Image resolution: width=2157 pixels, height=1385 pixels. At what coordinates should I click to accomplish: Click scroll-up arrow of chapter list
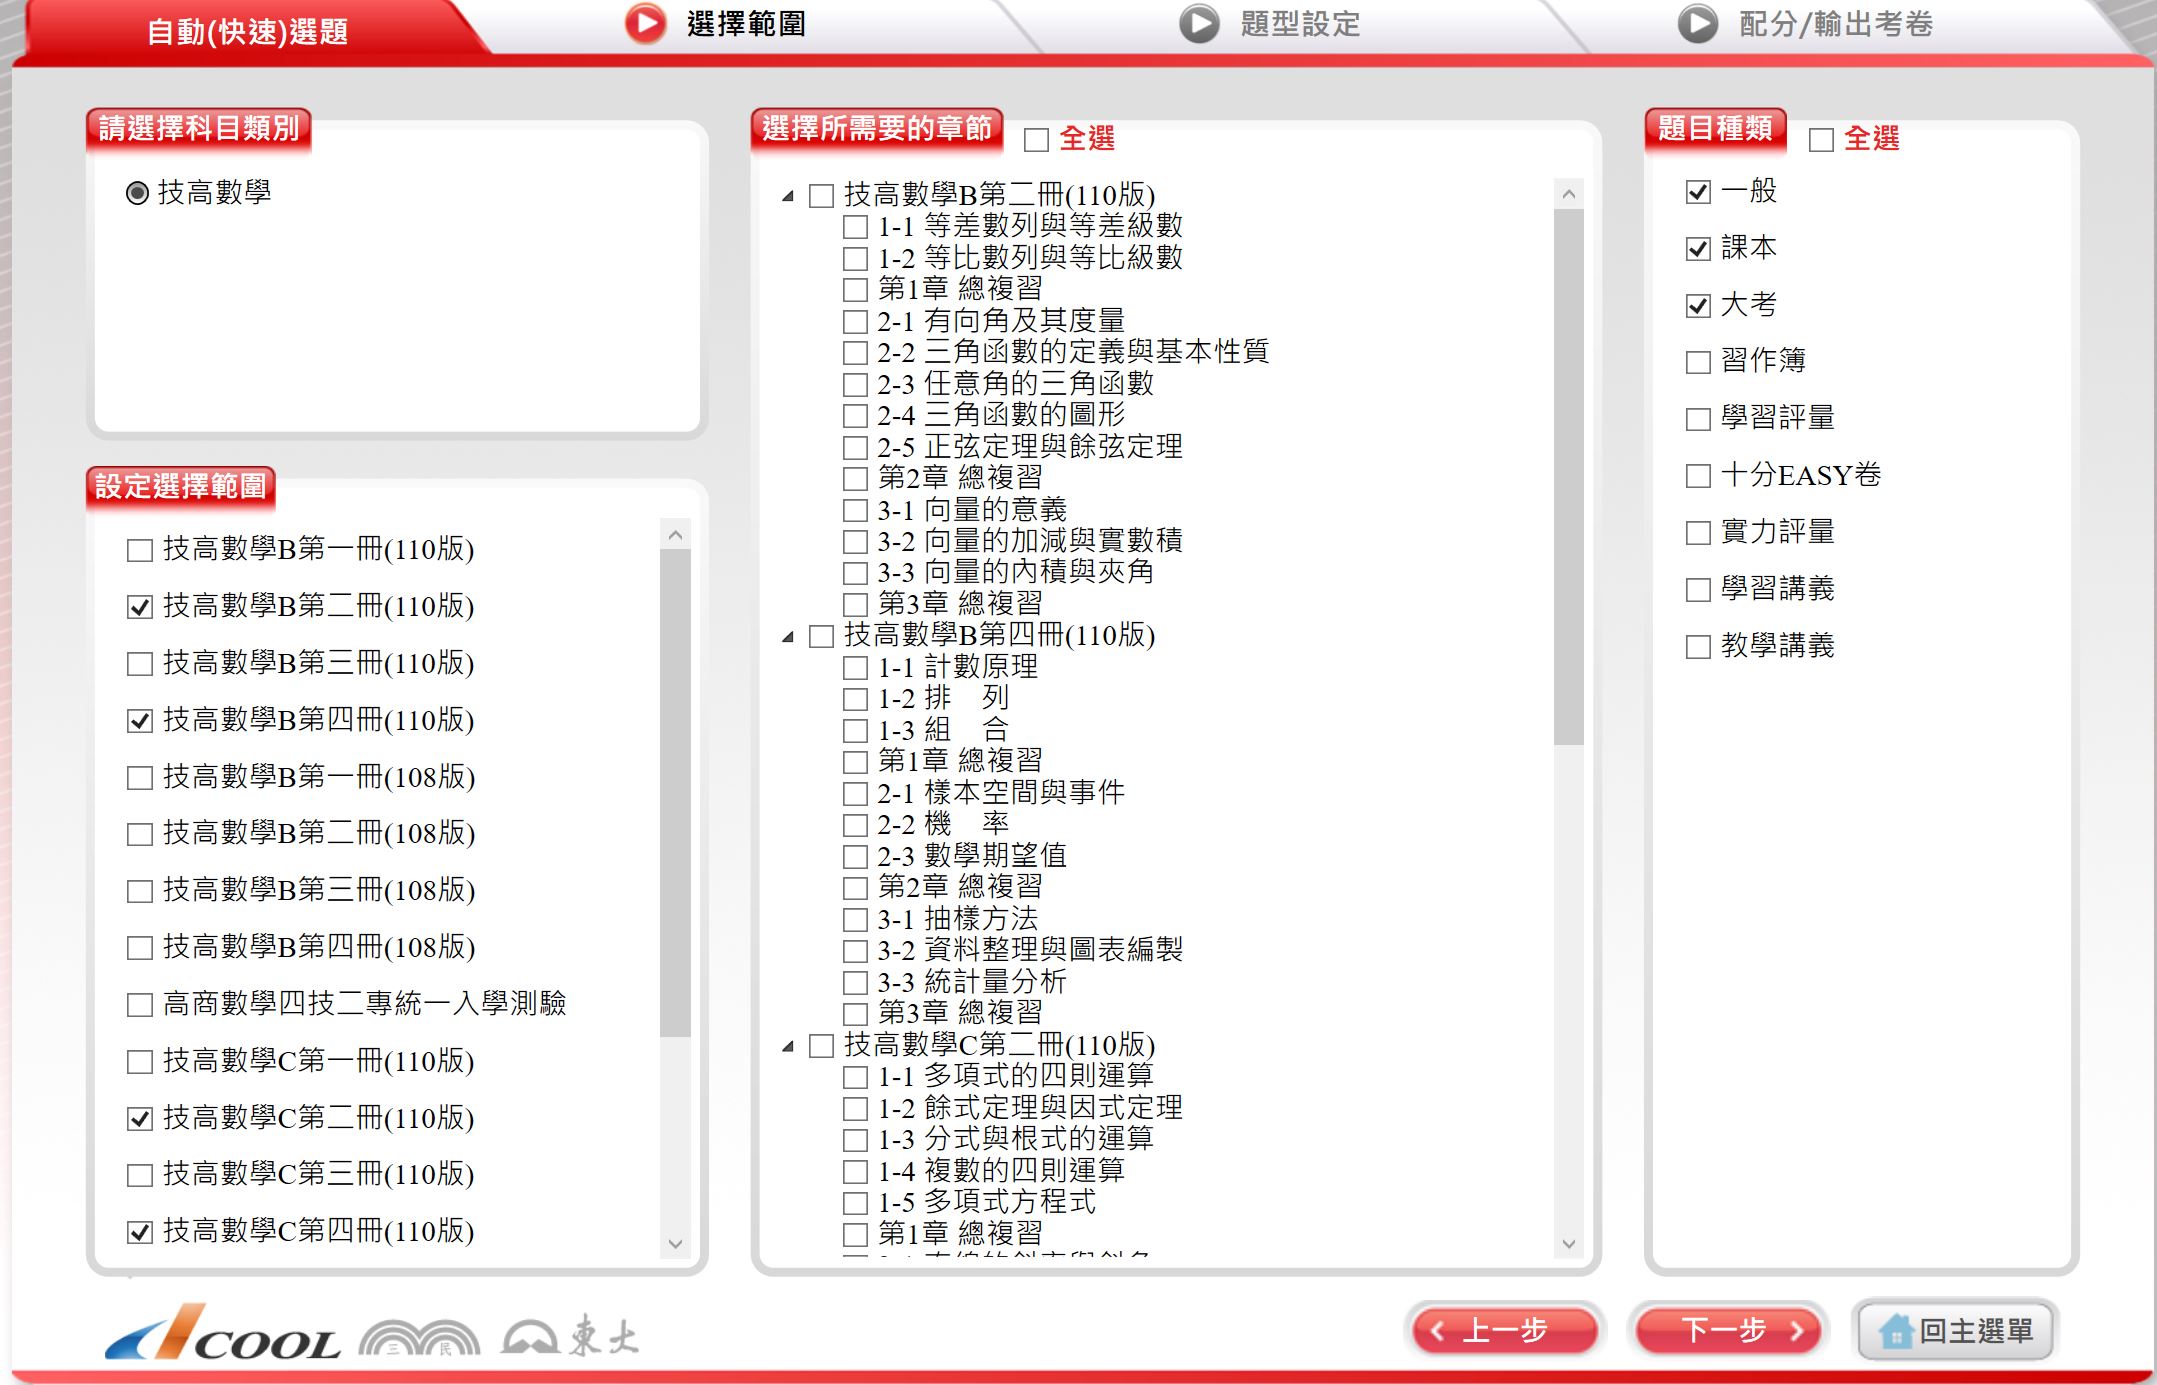[1568, 194]
